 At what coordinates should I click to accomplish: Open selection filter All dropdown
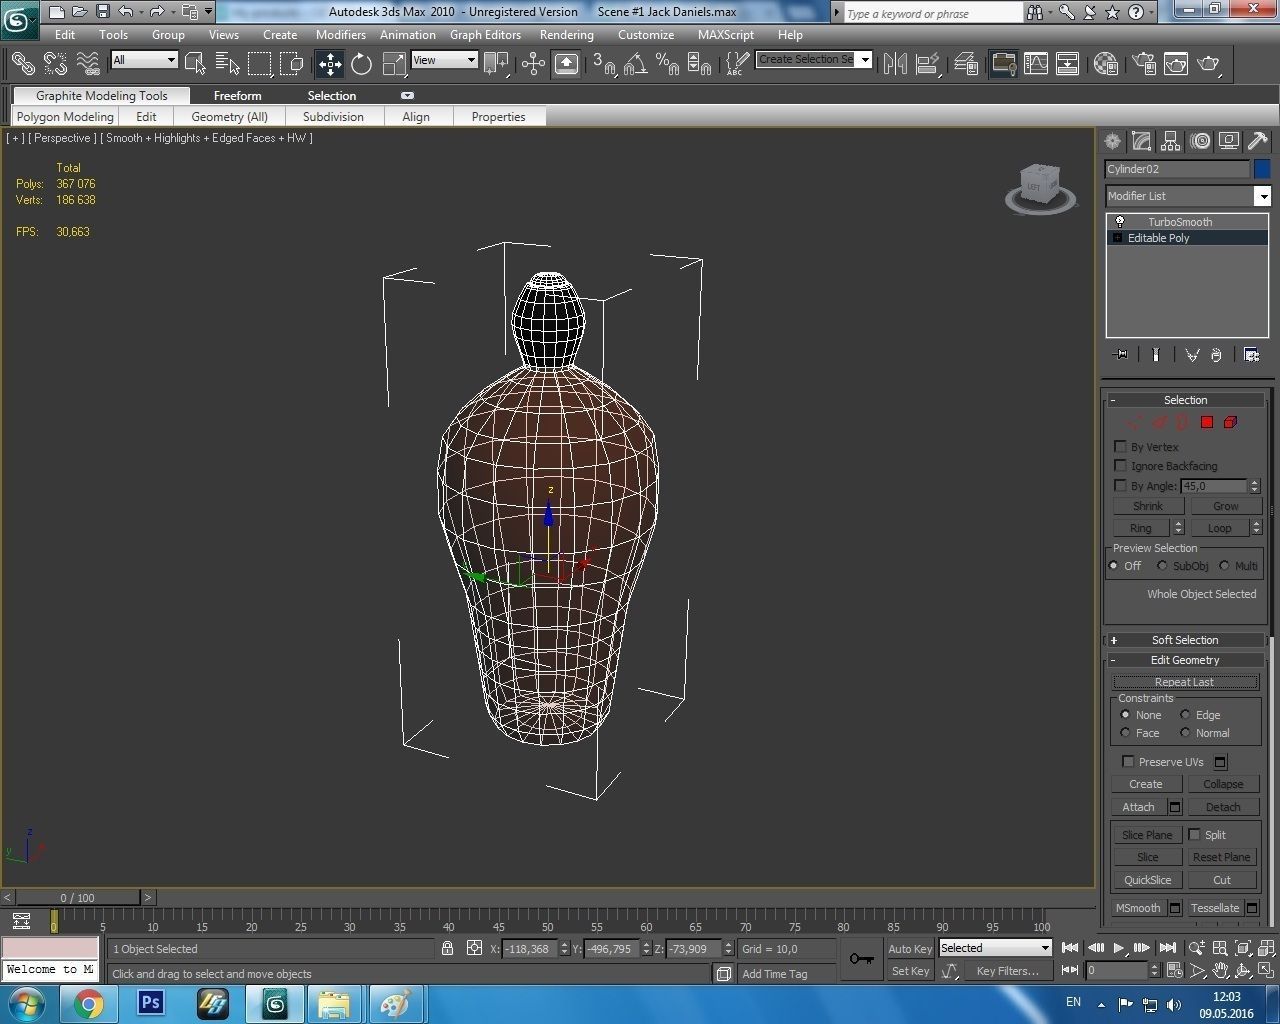(171, 60)
